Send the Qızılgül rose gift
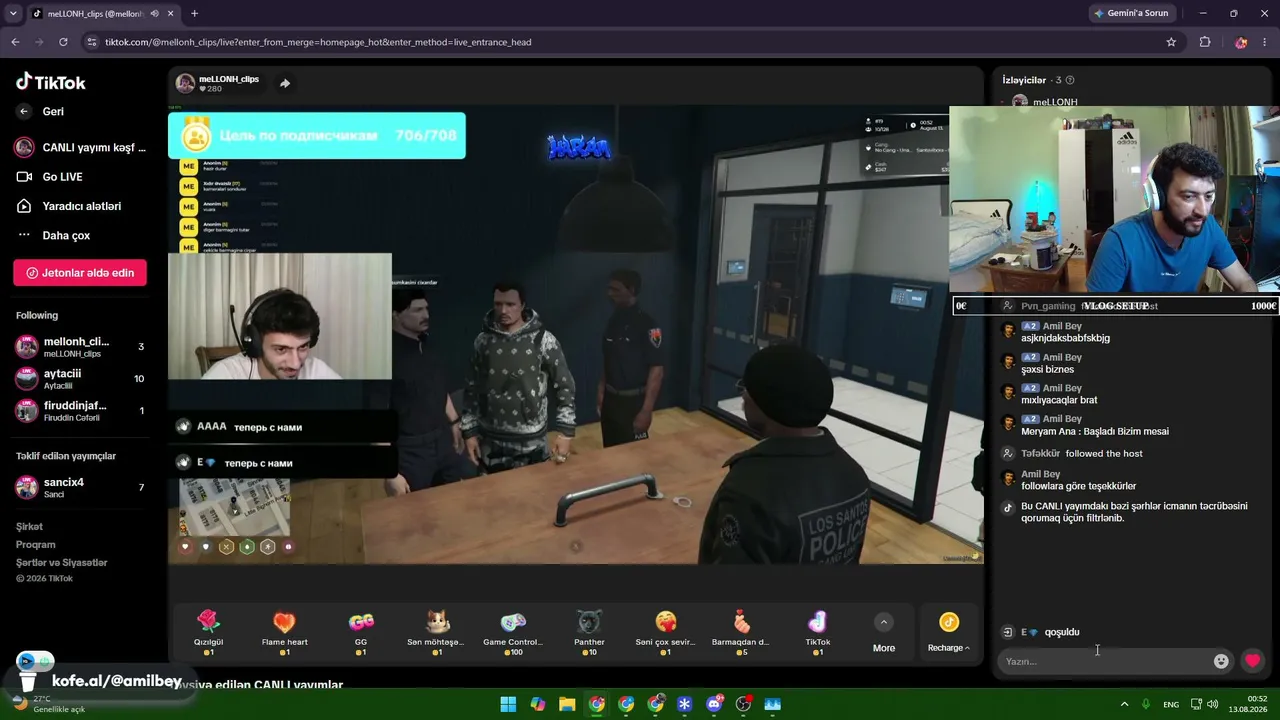This screenshot has height=720, width=1280. (x=208, y=632)
